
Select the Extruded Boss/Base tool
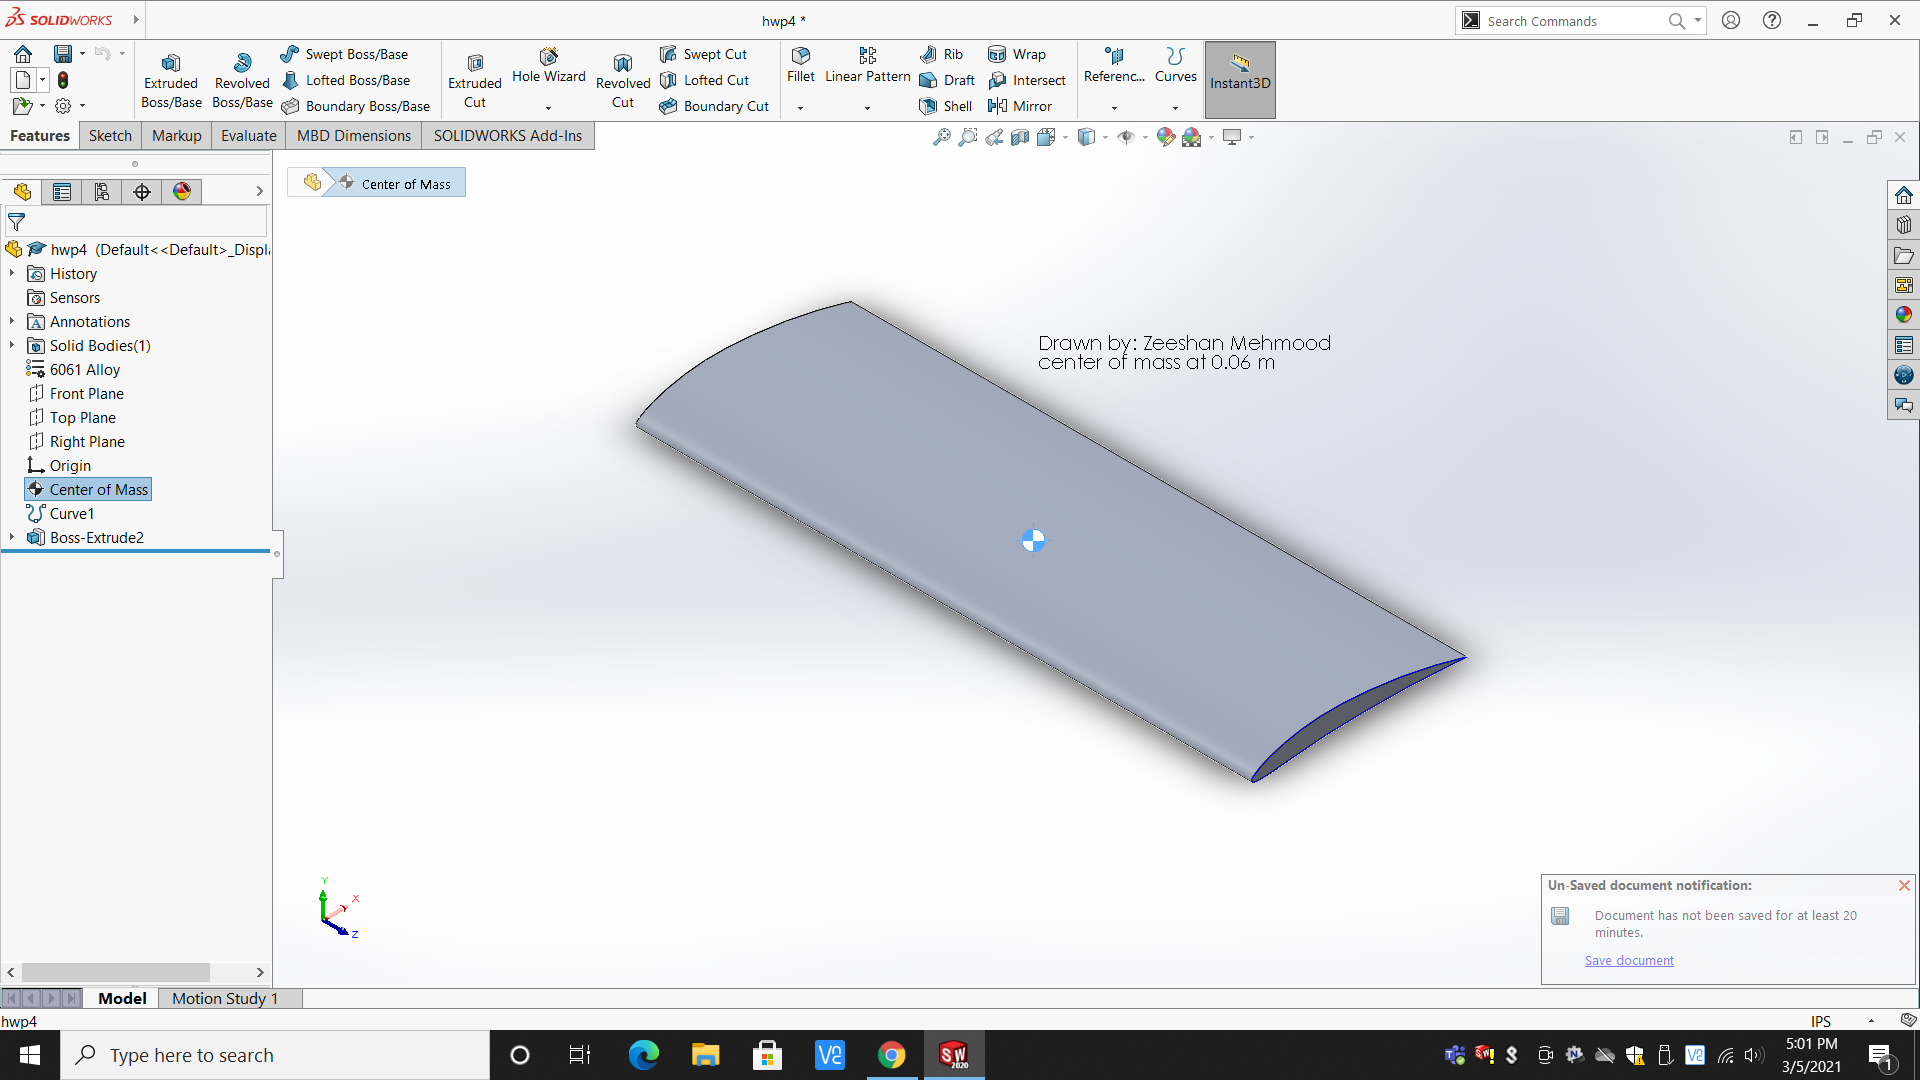(x=171, y=80)
